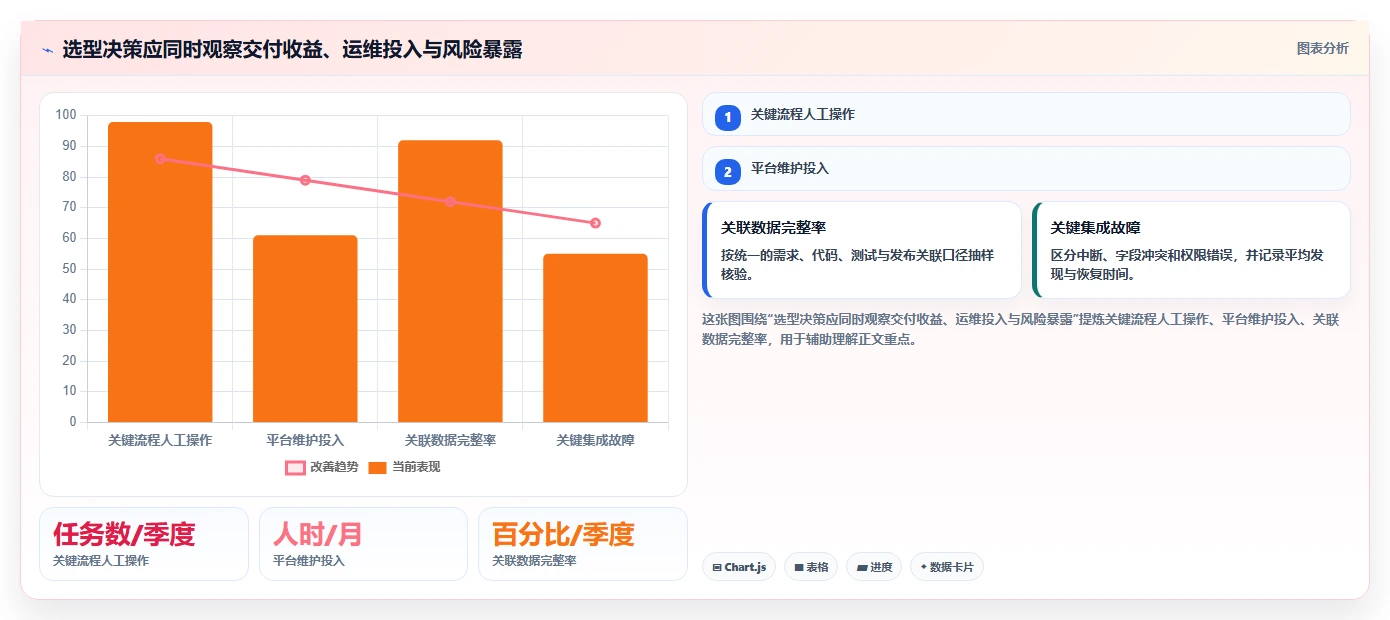Viewport: 1390px width, 620px height.
Task: Click the pink 改善趋势 legend swatch
Action: tap(295, 467)
